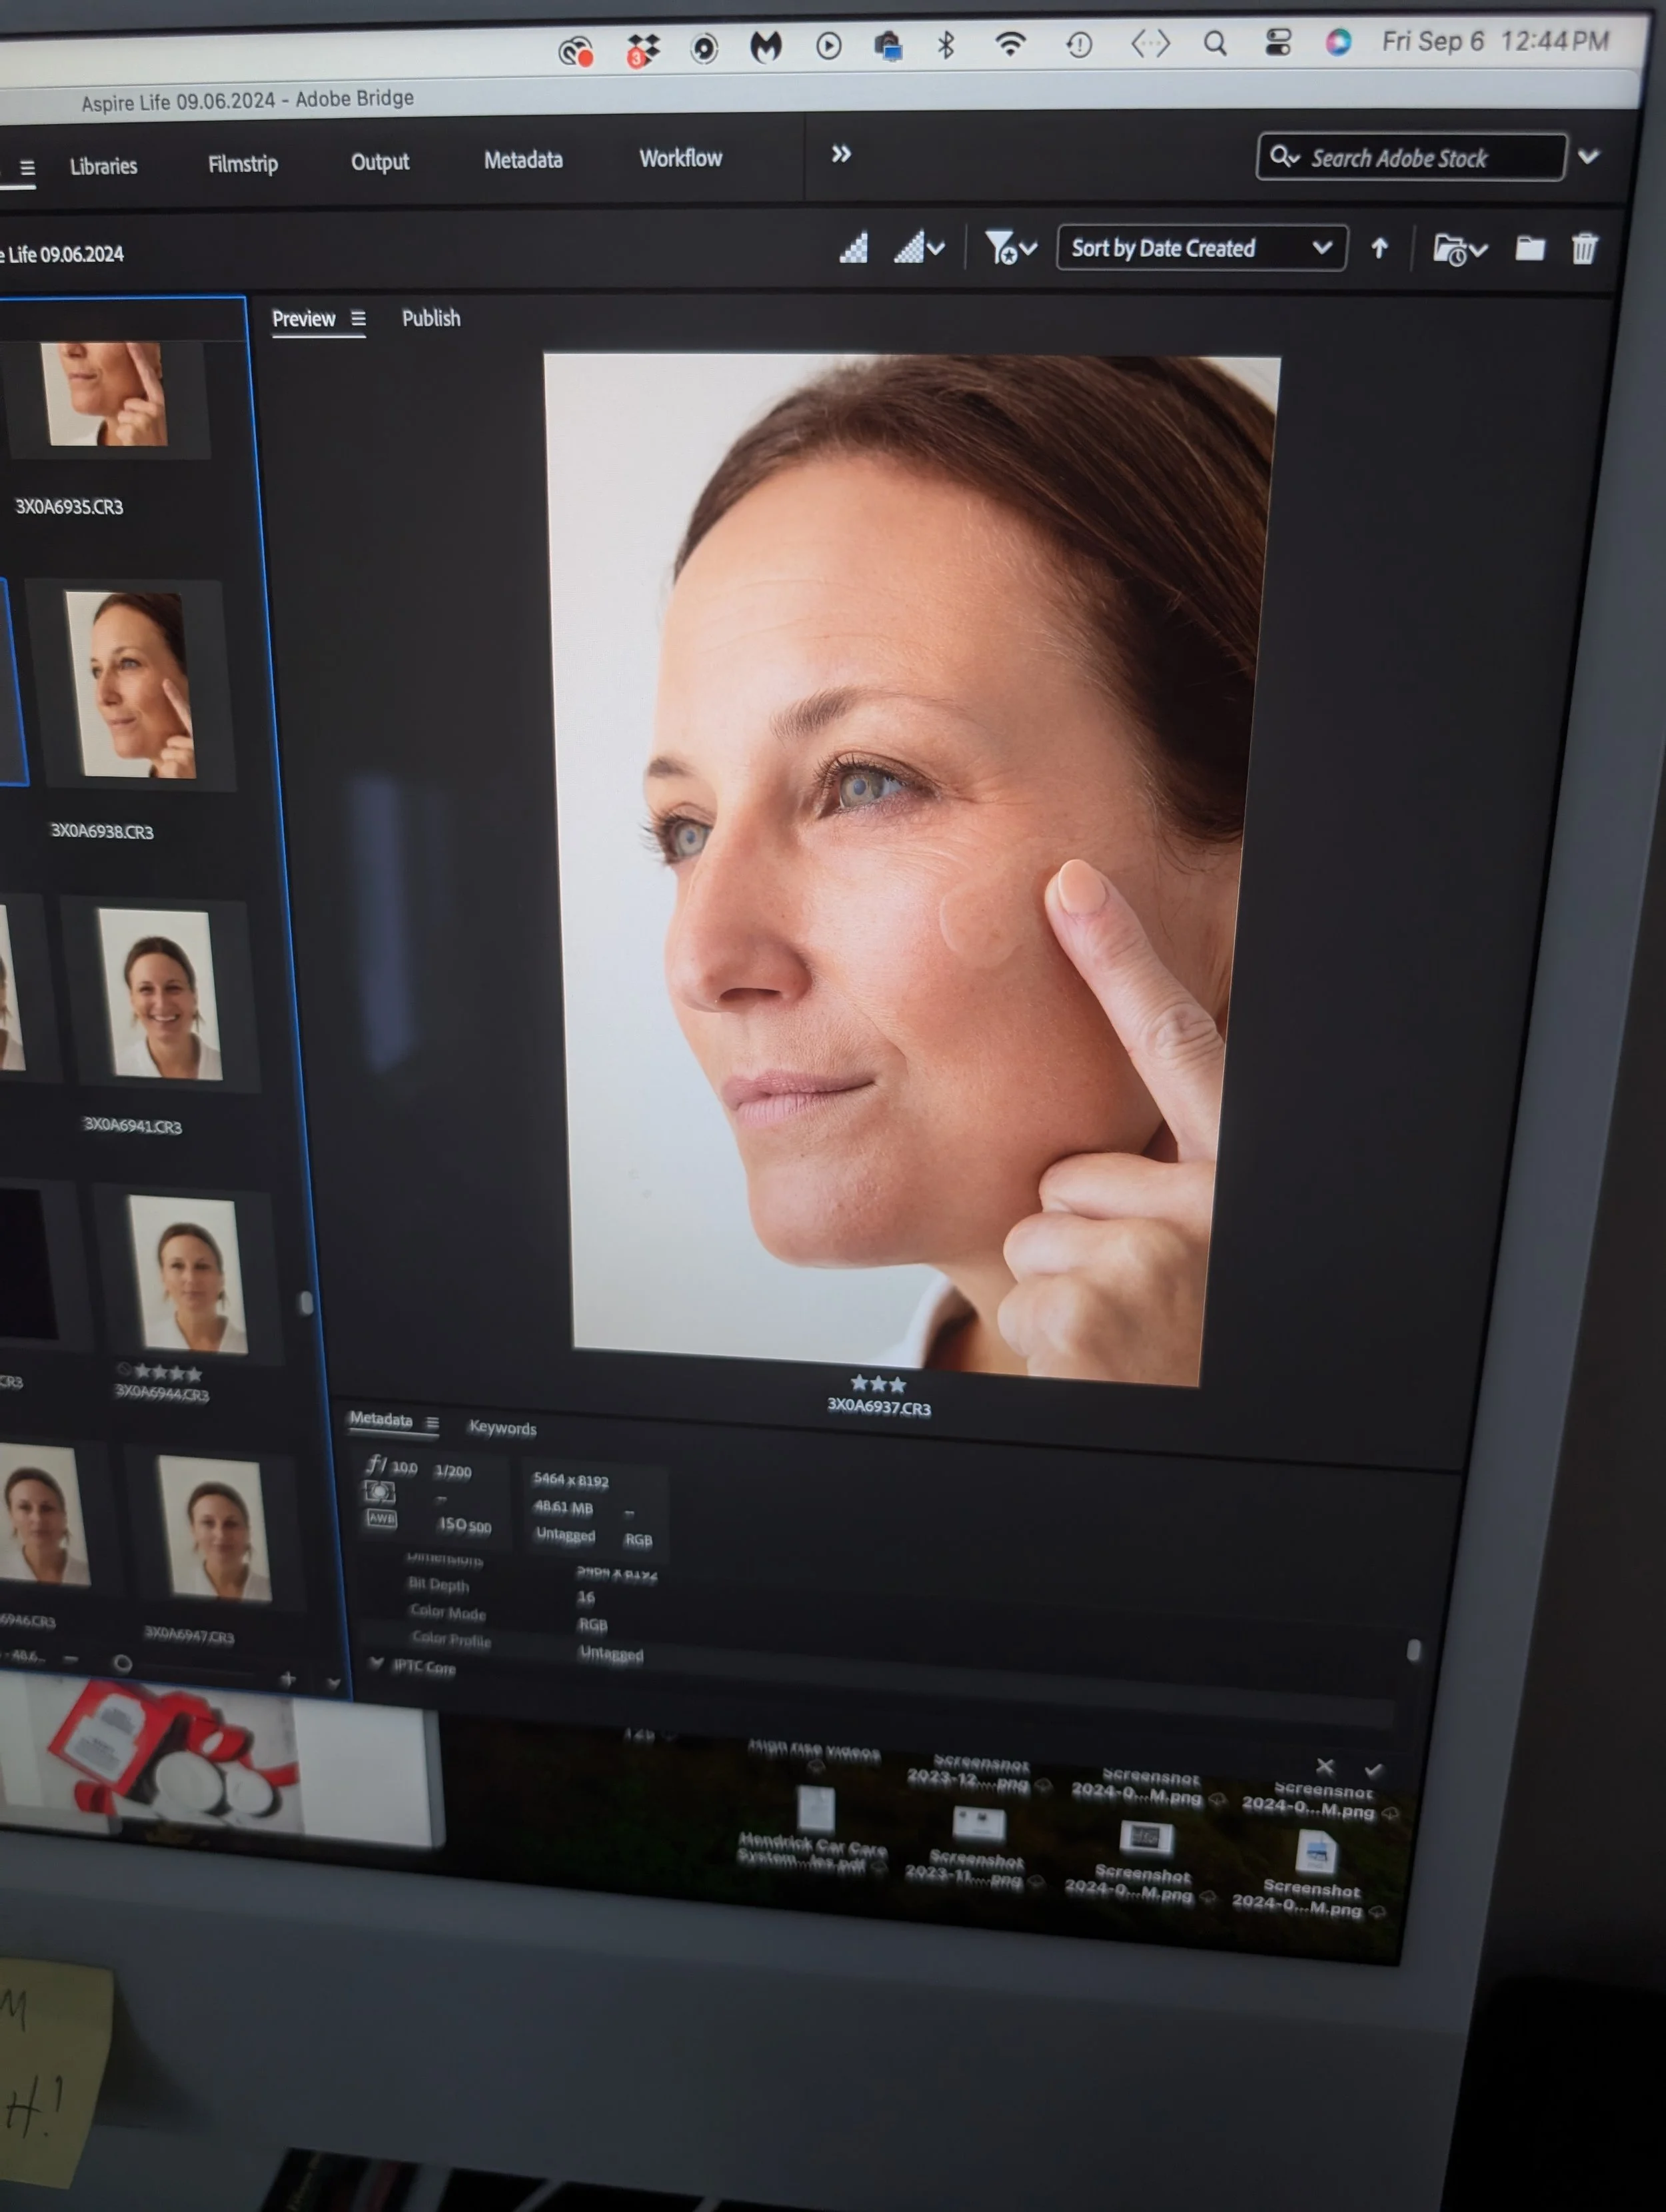
Task: Toggle ascending sort order arrow
Action: (1379, 248)
